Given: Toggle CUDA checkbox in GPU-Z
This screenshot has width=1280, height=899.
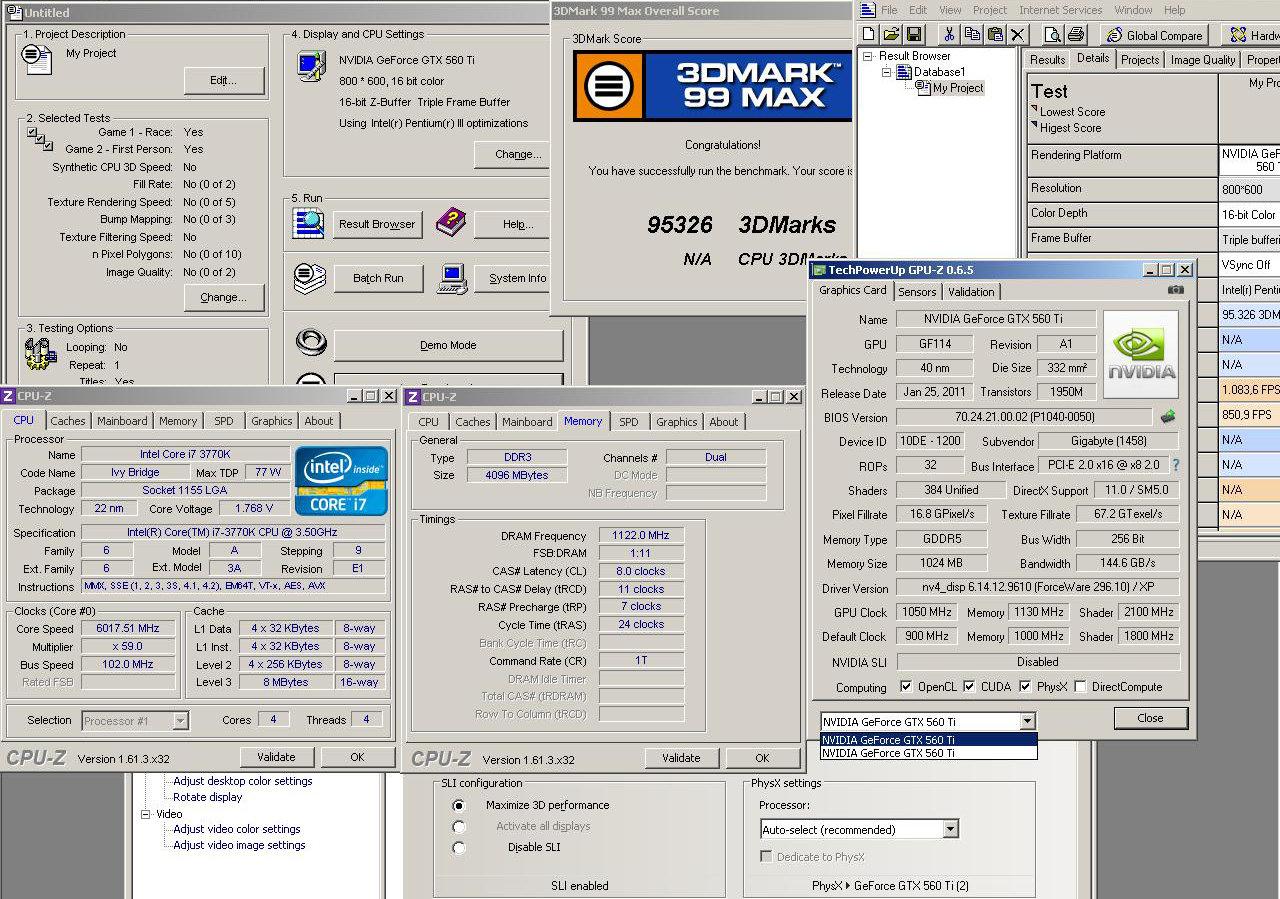Looking at the screenshot, I should pyautogui.click(x=971, y=687).
